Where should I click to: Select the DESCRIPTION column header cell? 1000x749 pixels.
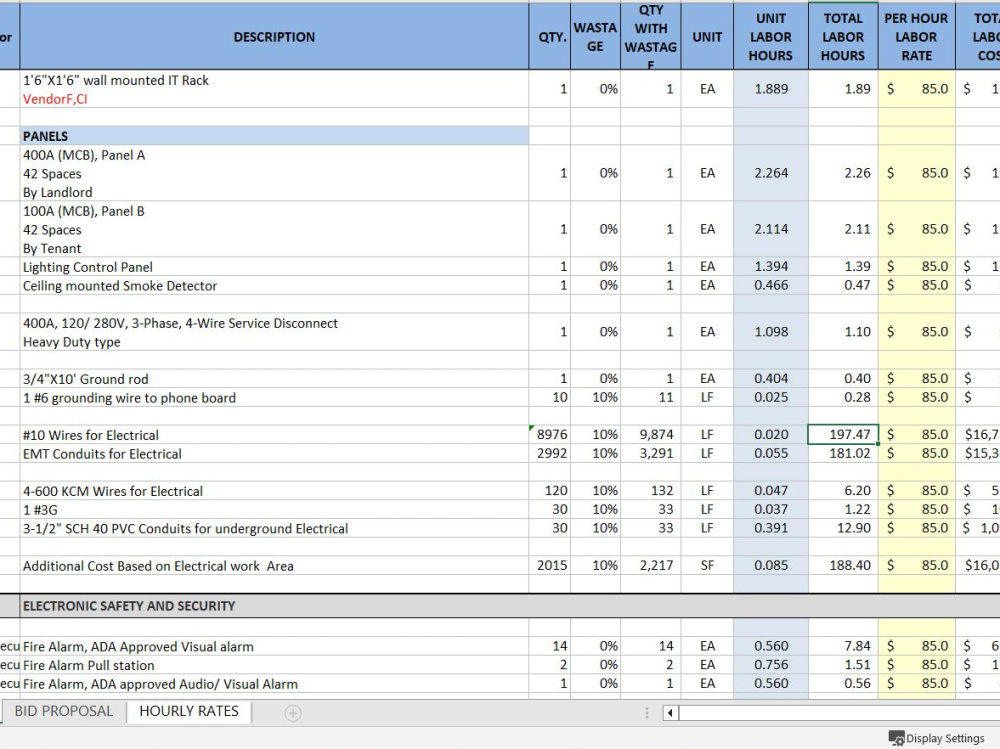click(274, 36)
